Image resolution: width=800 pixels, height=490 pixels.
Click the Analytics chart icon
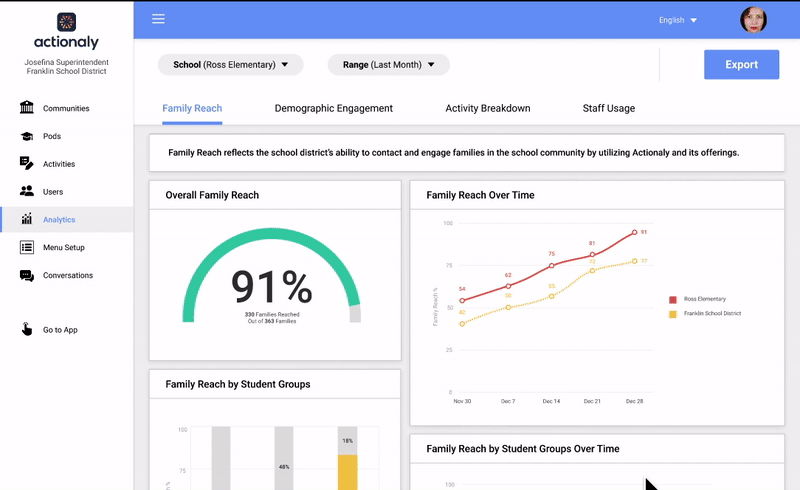click(27, 219)
